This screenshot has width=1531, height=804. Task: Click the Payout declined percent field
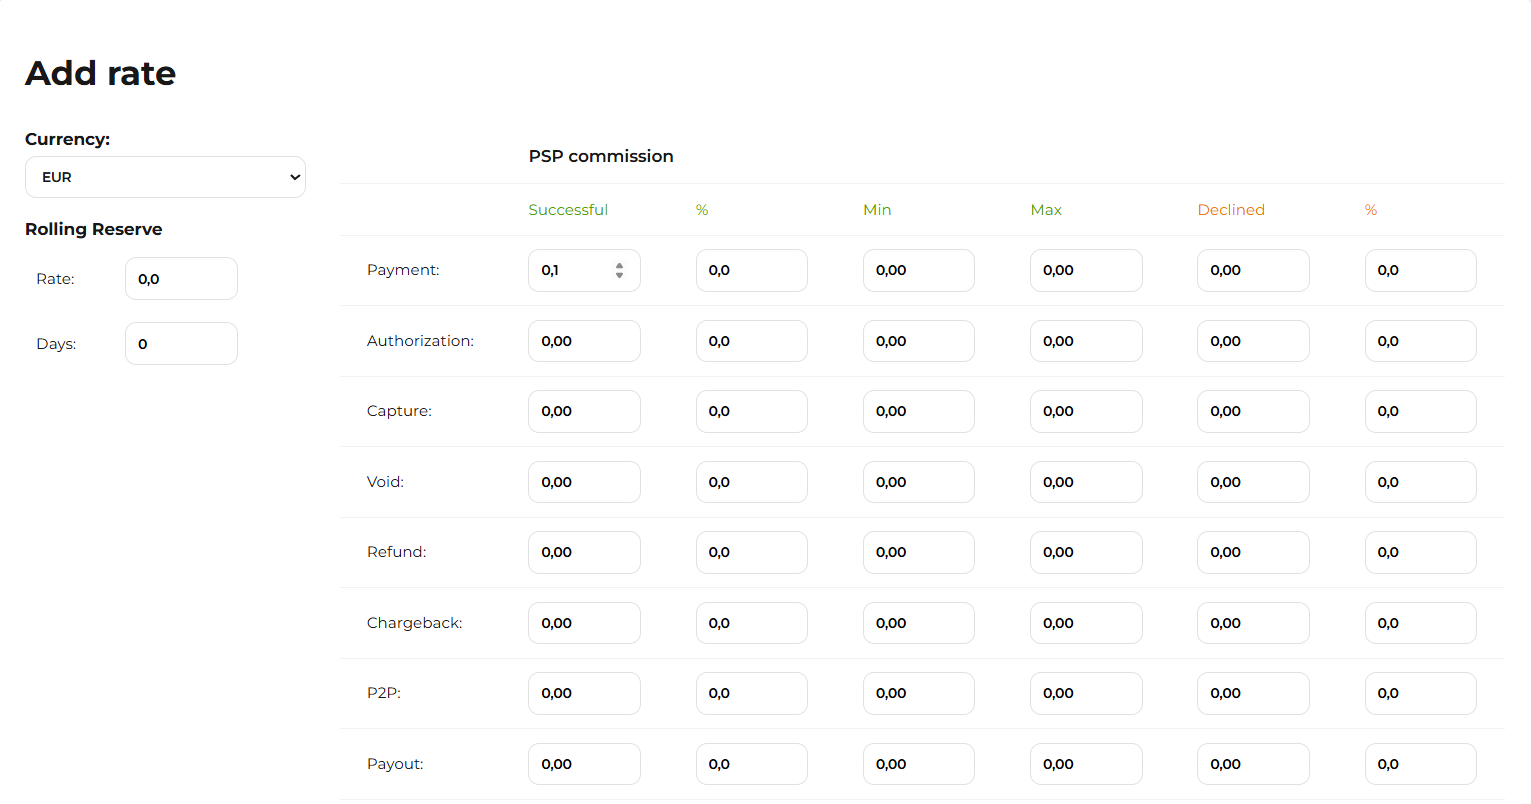1420,764
